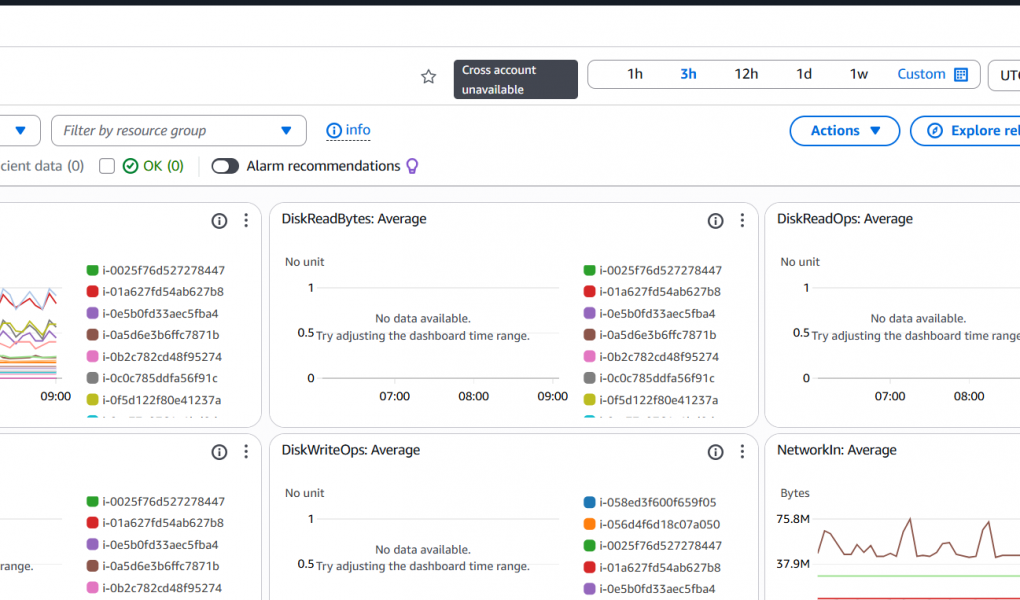Expand the Actions dropdown menu
Image resolution: width=1020 pixels, height=600 pixels.
(844, 131)
